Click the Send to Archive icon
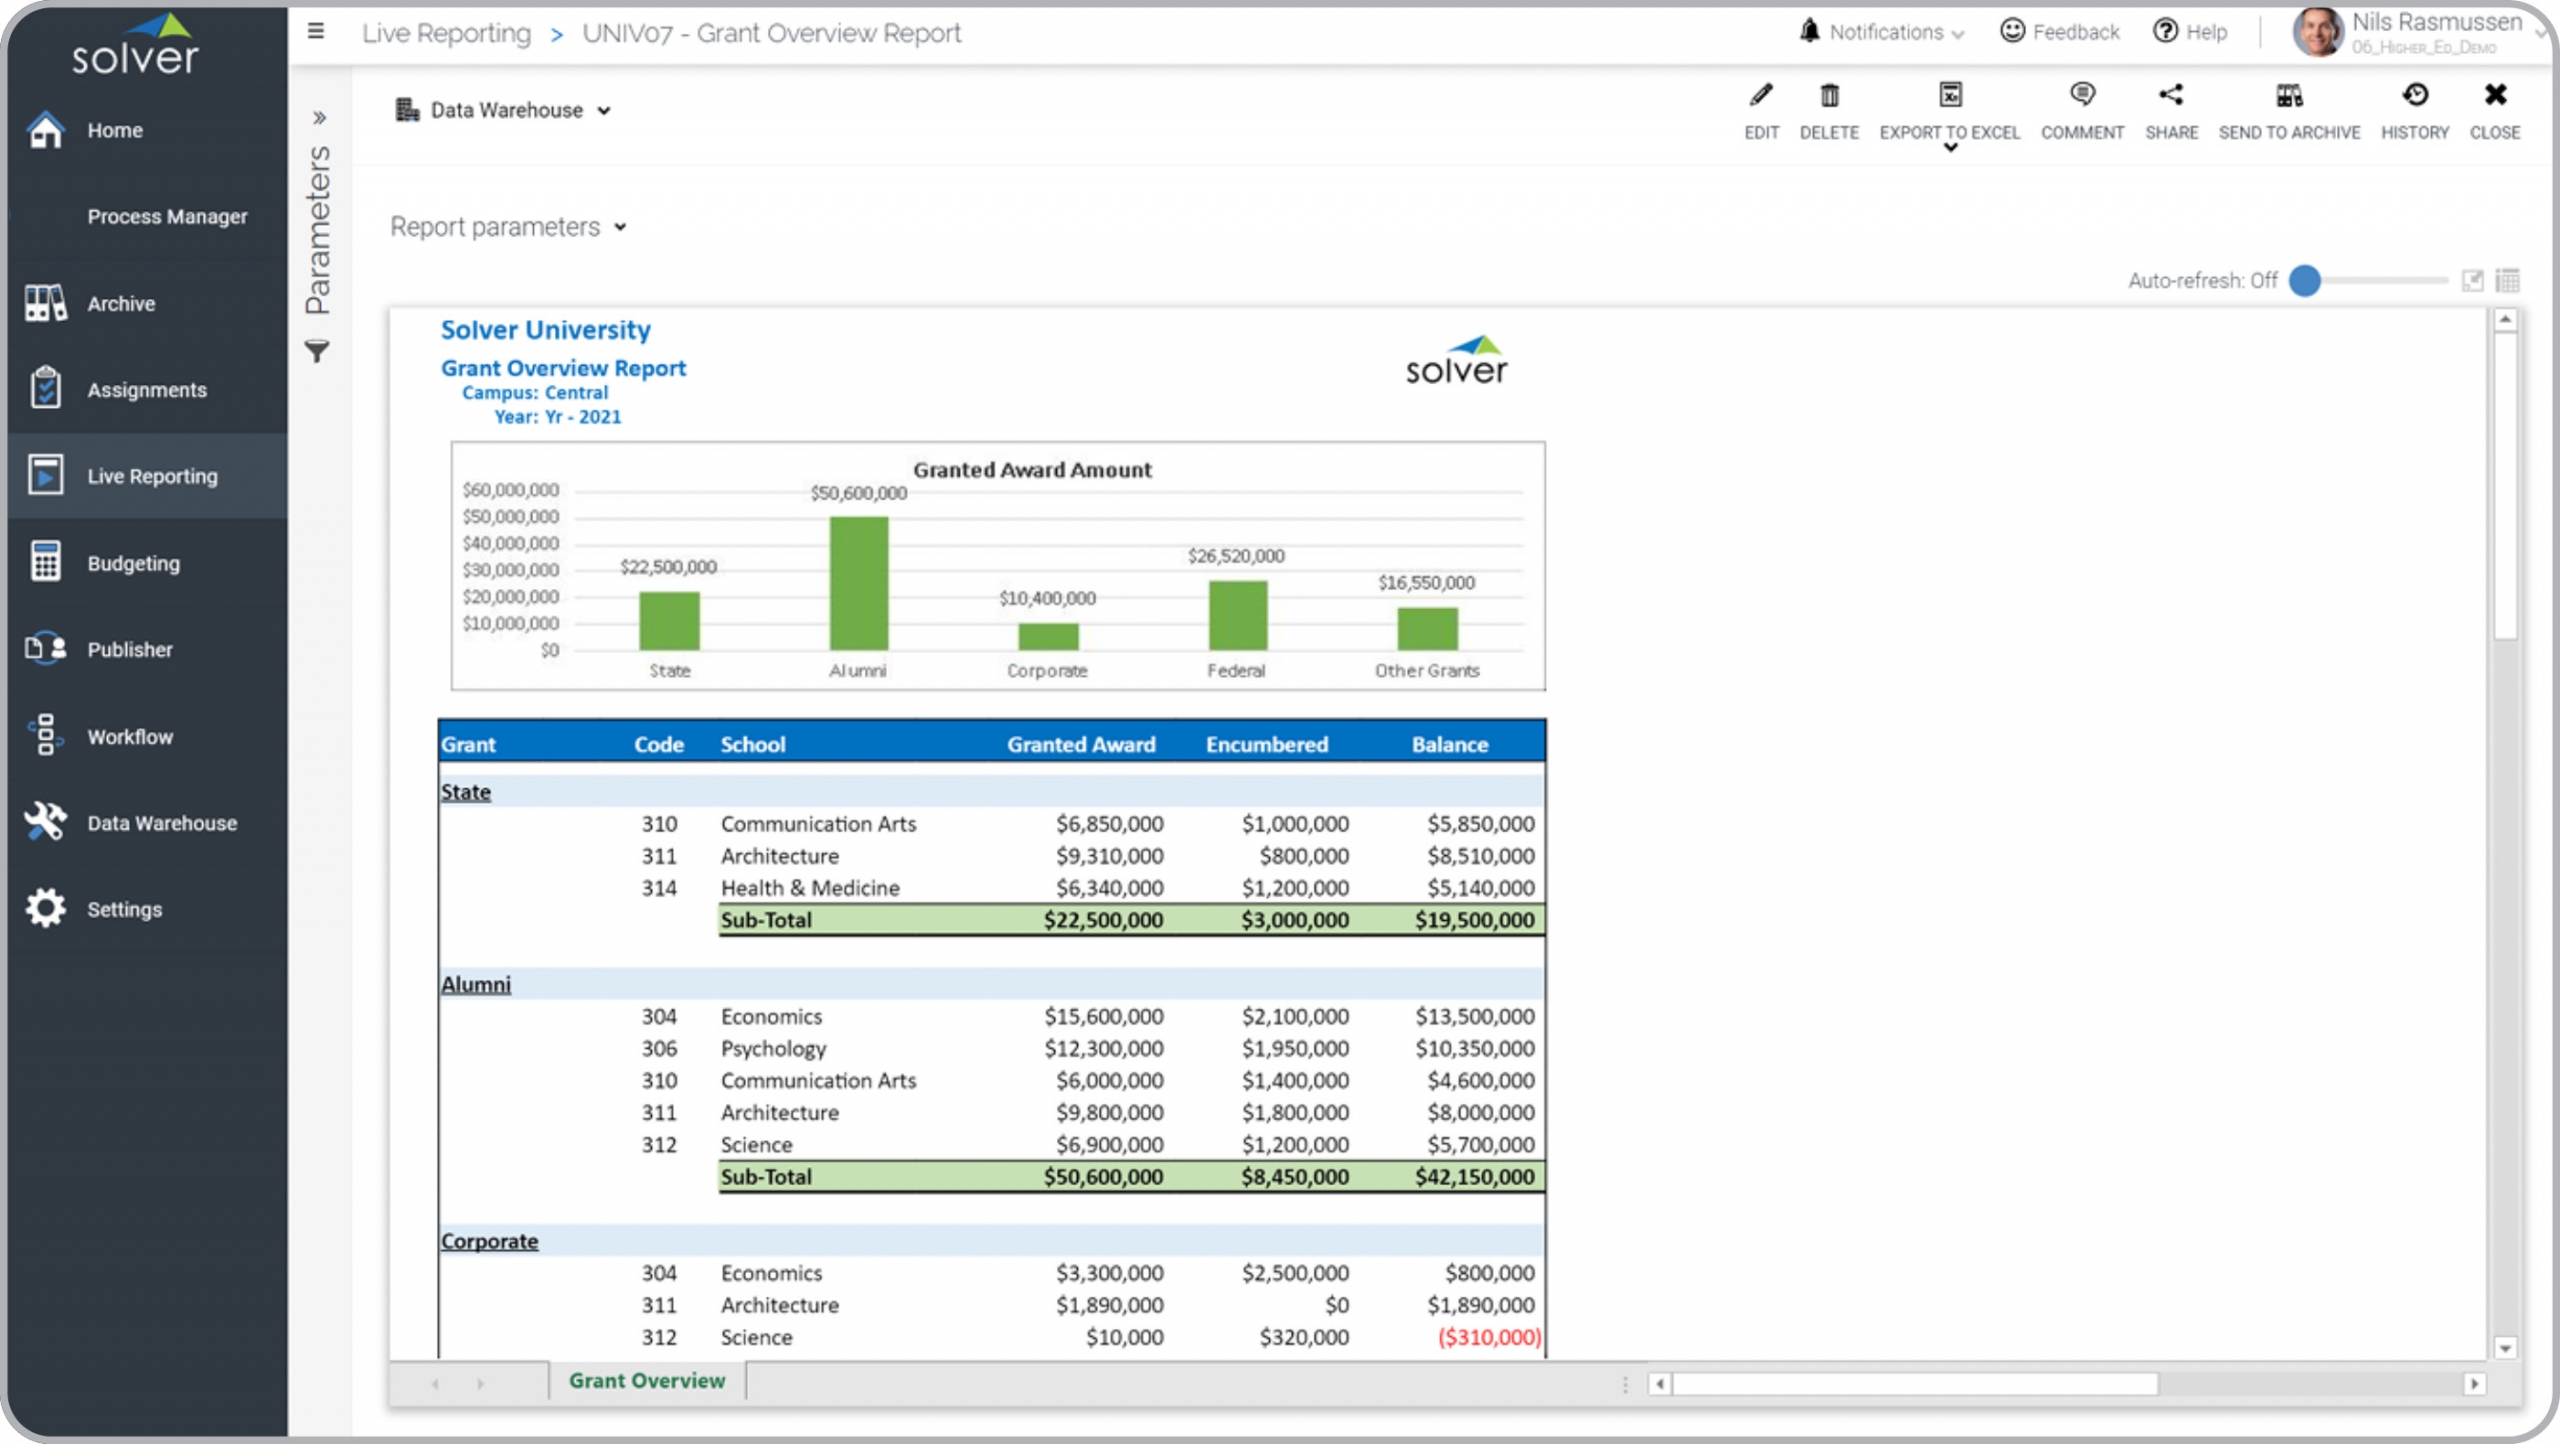The width and height of the screenshot is (2560, 1444). coord(2289,96)
